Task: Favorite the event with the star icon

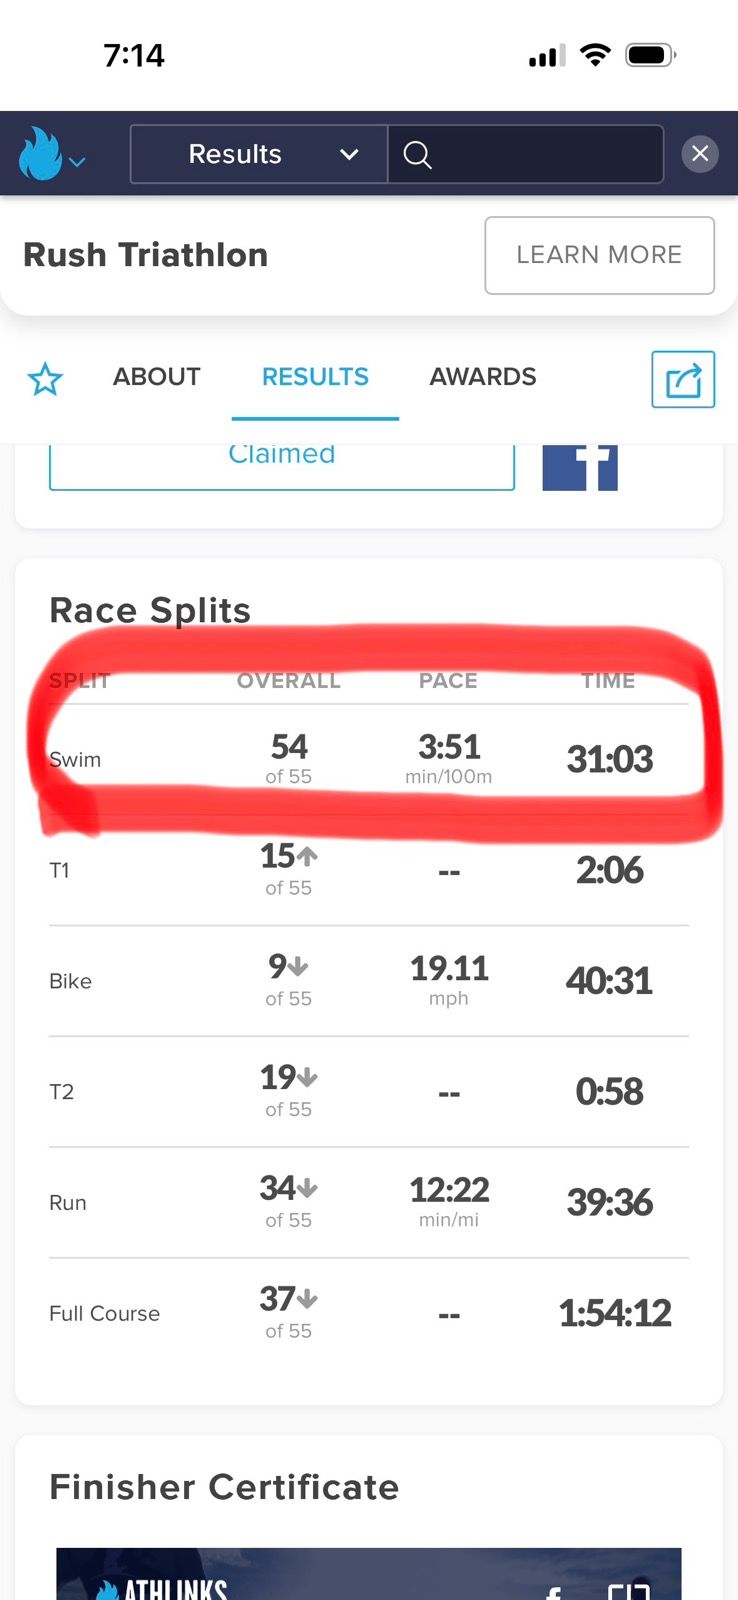Action: [x=45, y=379]
